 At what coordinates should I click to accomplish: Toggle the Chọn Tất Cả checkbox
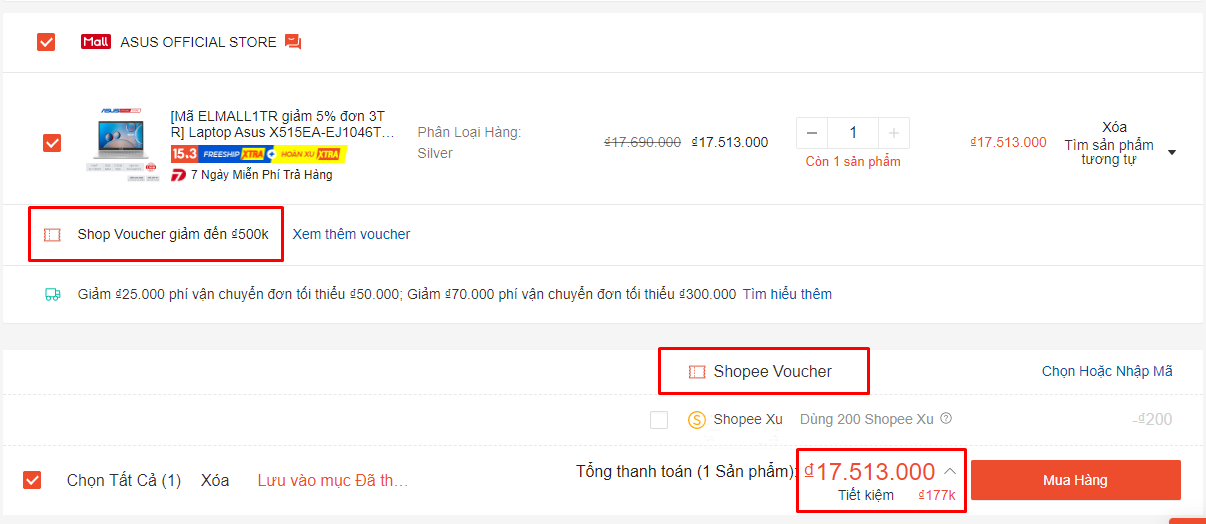[x=33, y=481]
